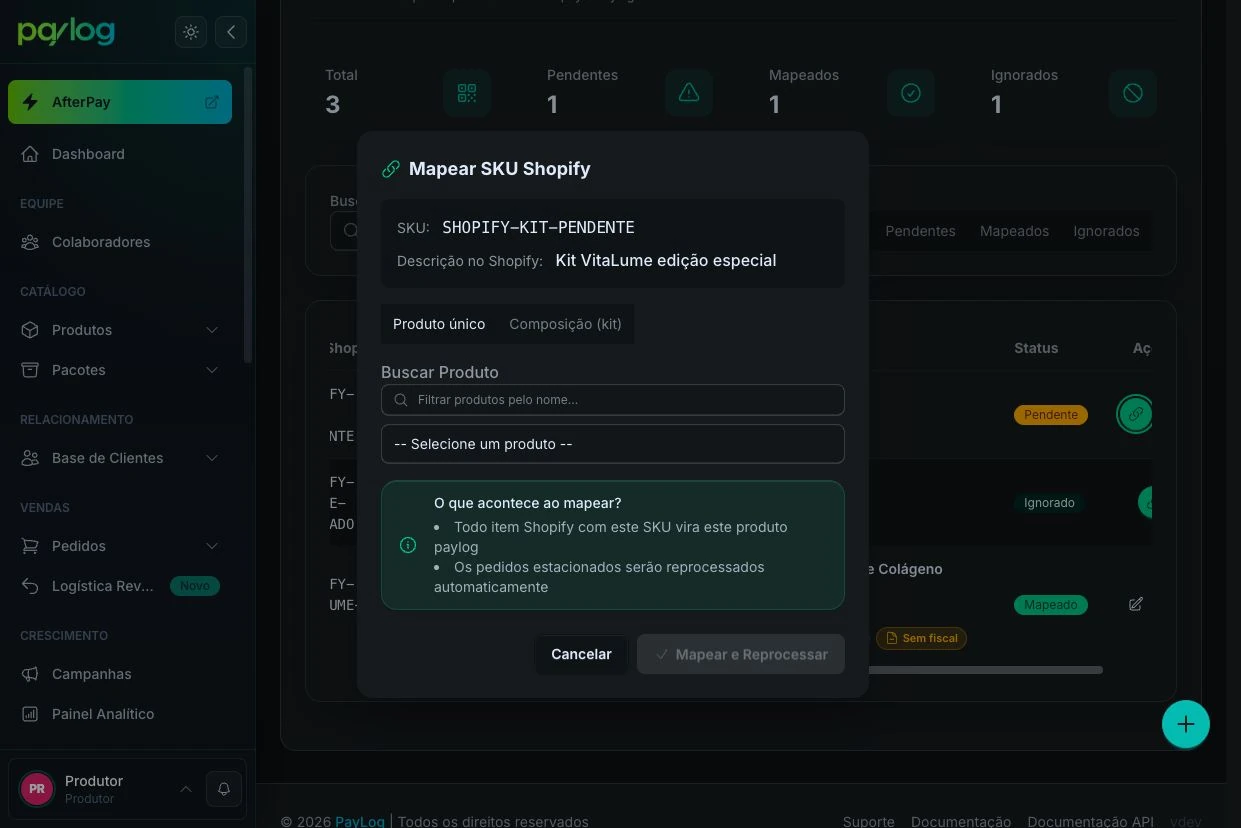Click the PayLog footer link
The image size is (1241, 828).
click(x=360, y=822)
